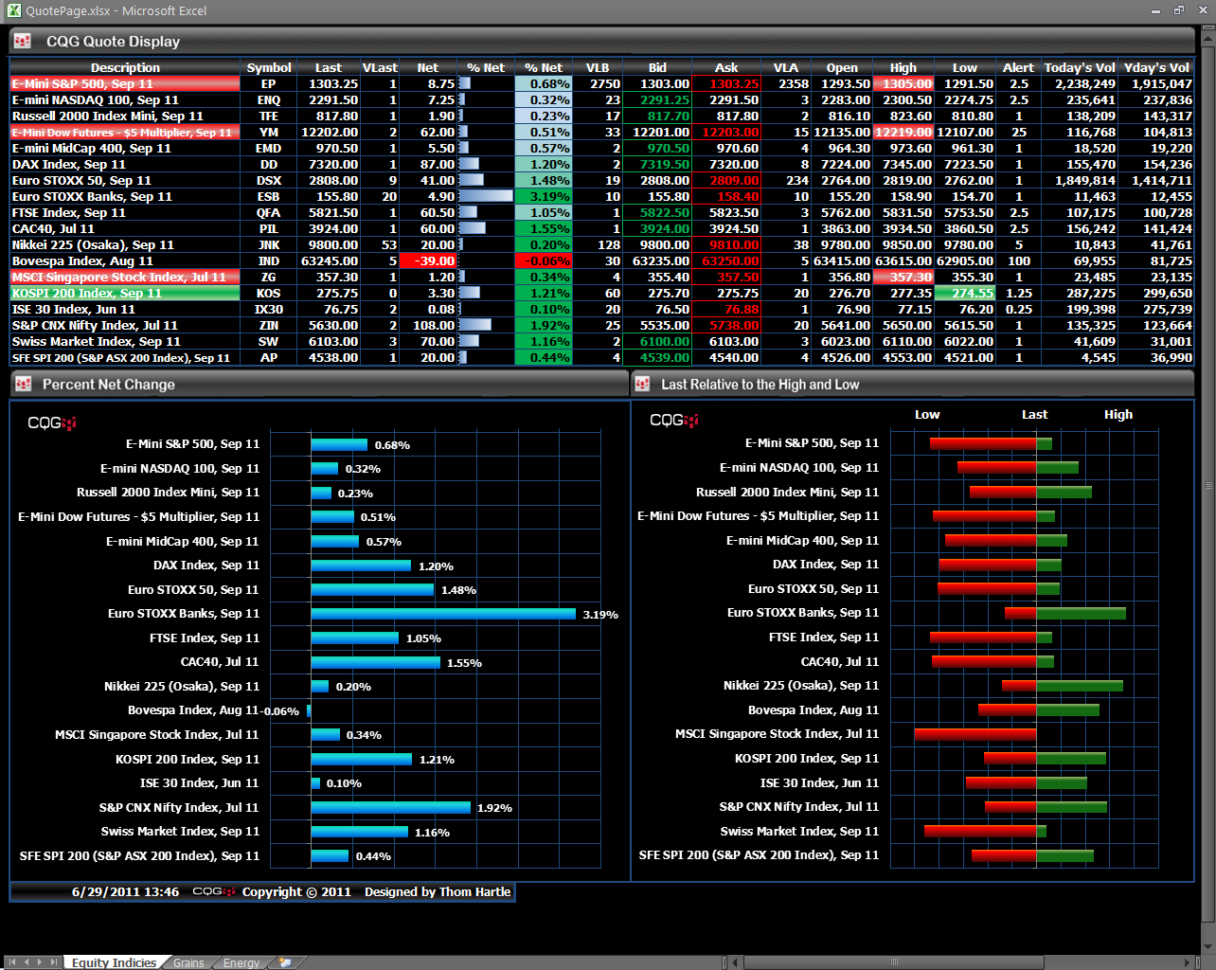Click the last-sheet navigation arrow
The image size is (1216, 970).
(x=51, y=962)
